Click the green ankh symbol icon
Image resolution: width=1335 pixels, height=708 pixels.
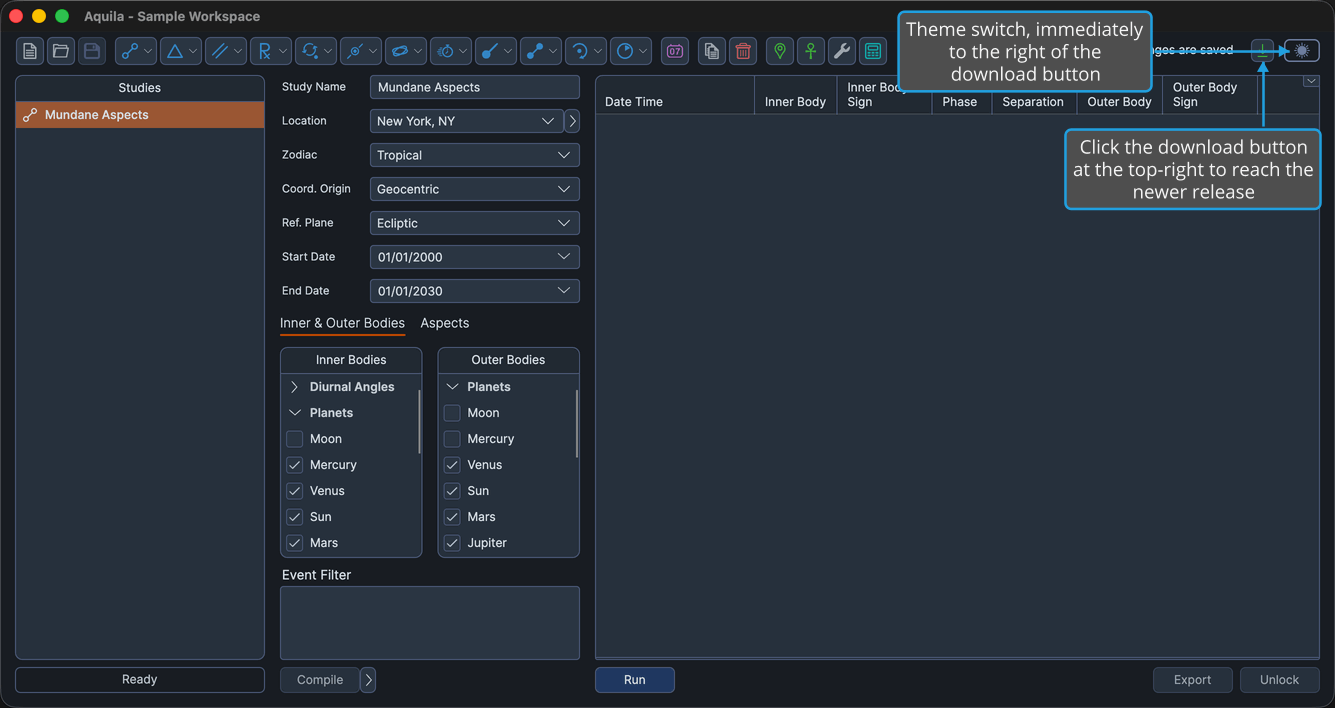coord(811,51)
